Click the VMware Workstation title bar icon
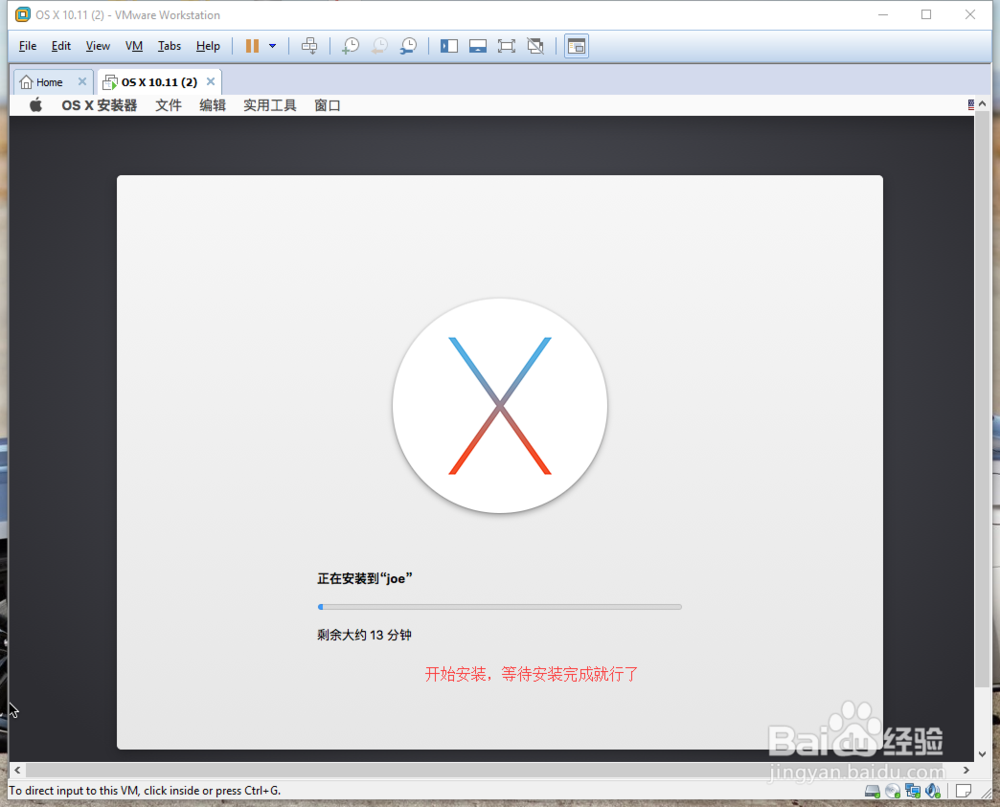 [x=22, y=14]
